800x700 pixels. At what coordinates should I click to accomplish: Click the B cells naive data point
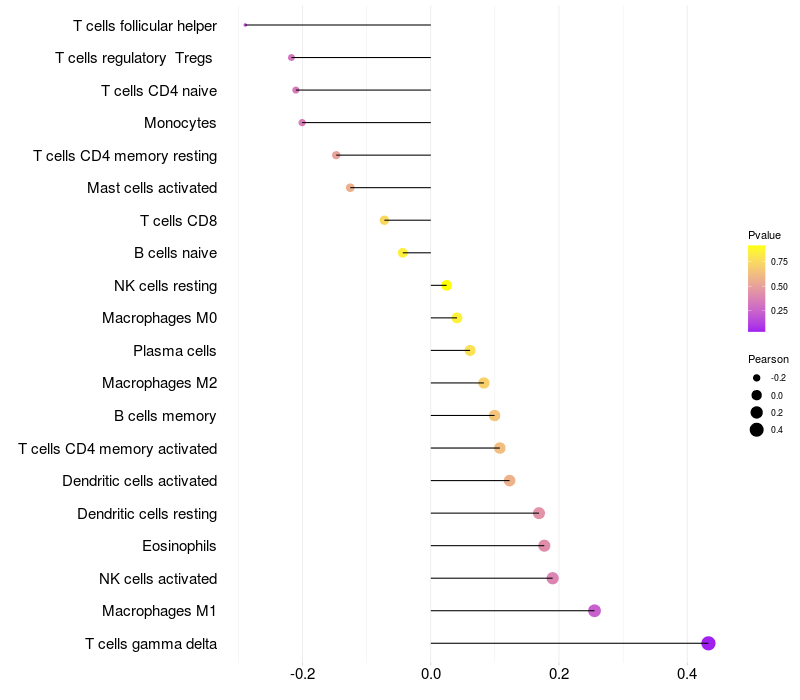(403, 253)
